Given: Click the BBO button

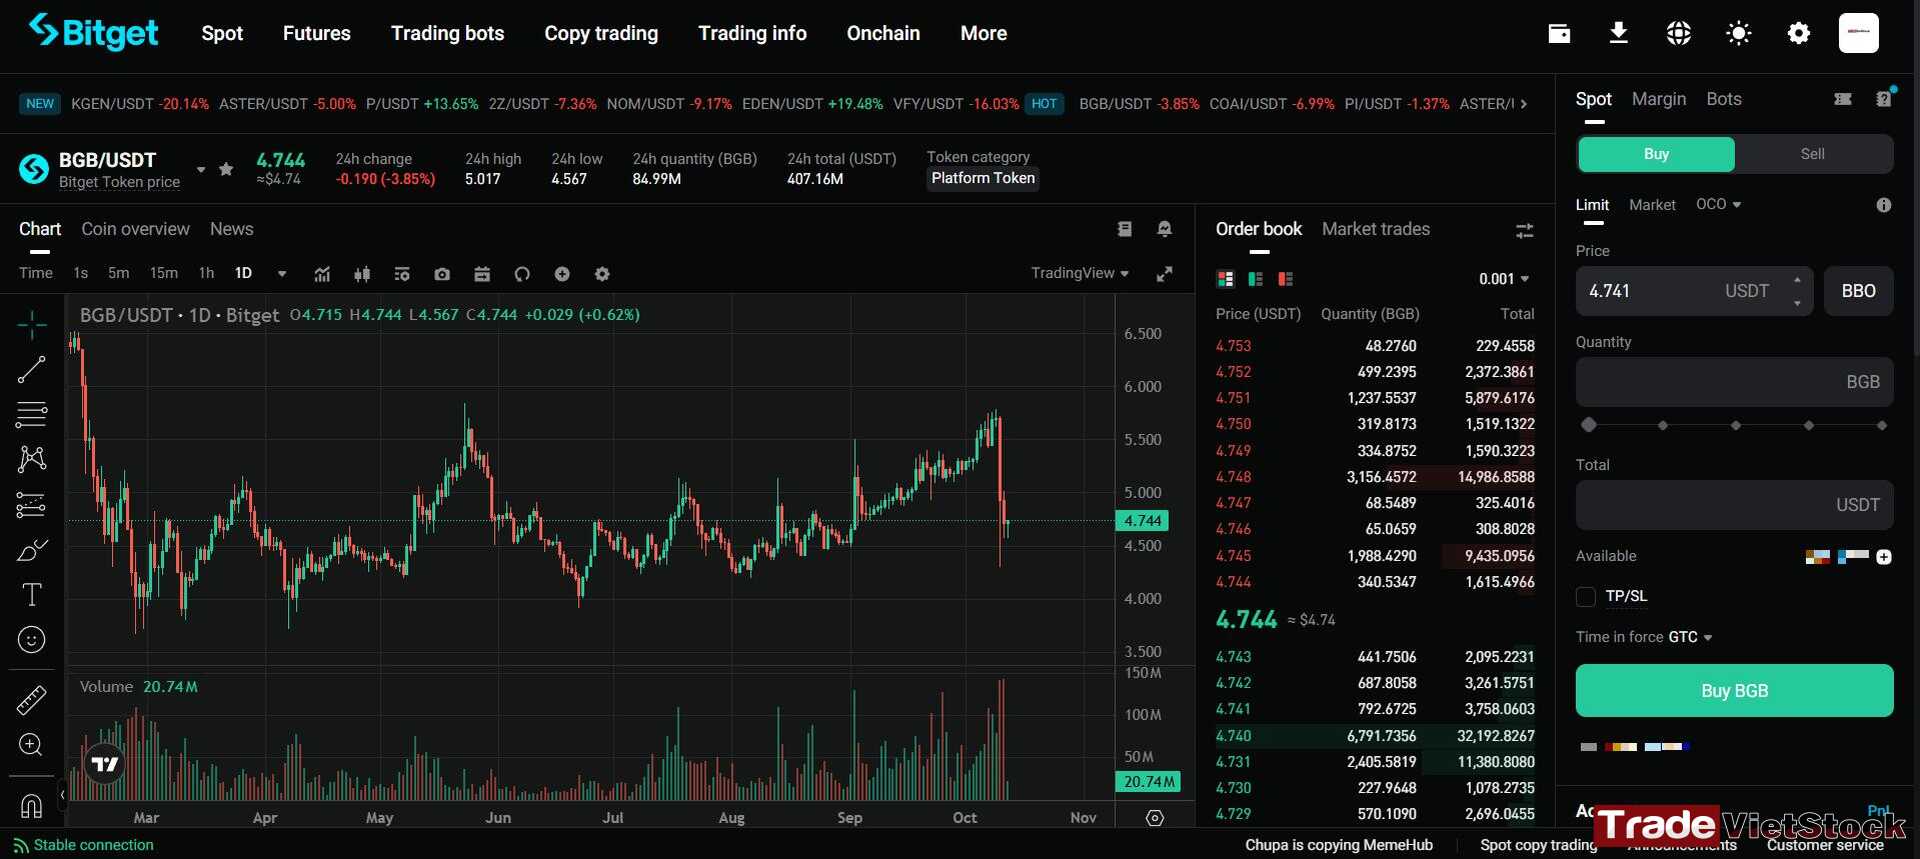Looking at the screenshot, I should (1858, 291).
